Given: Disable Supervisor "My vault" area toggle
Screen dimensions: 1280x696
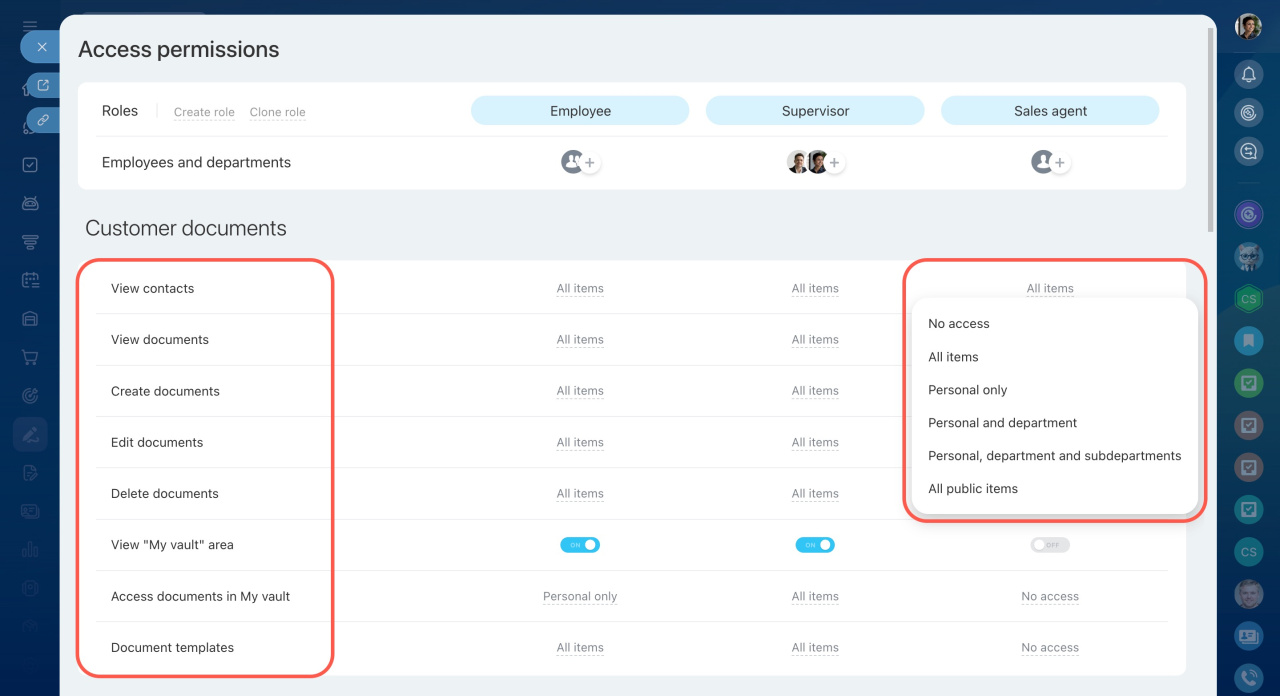Looking at the screenshot, I should 815,545.
